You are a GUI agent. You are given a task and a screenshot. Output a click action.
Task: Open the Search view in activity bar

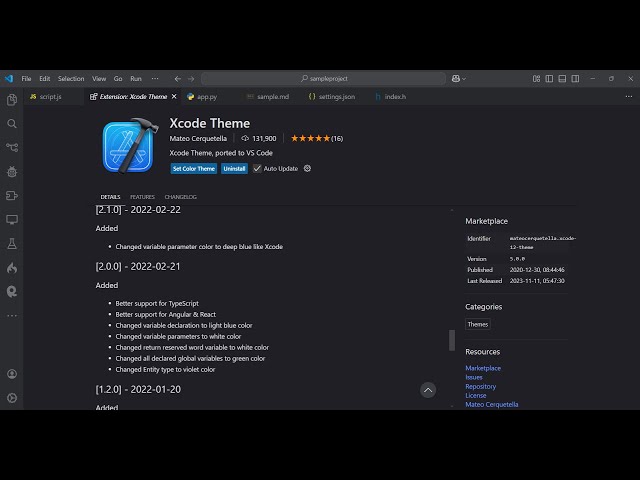(12, 124)
